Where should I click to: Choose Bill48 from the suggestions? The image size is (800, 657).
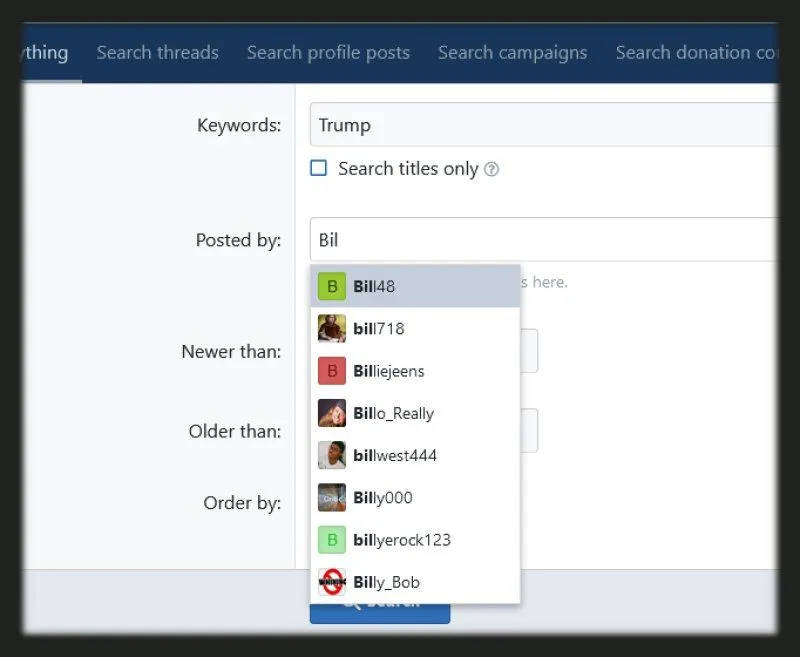(x=415, y=286)
